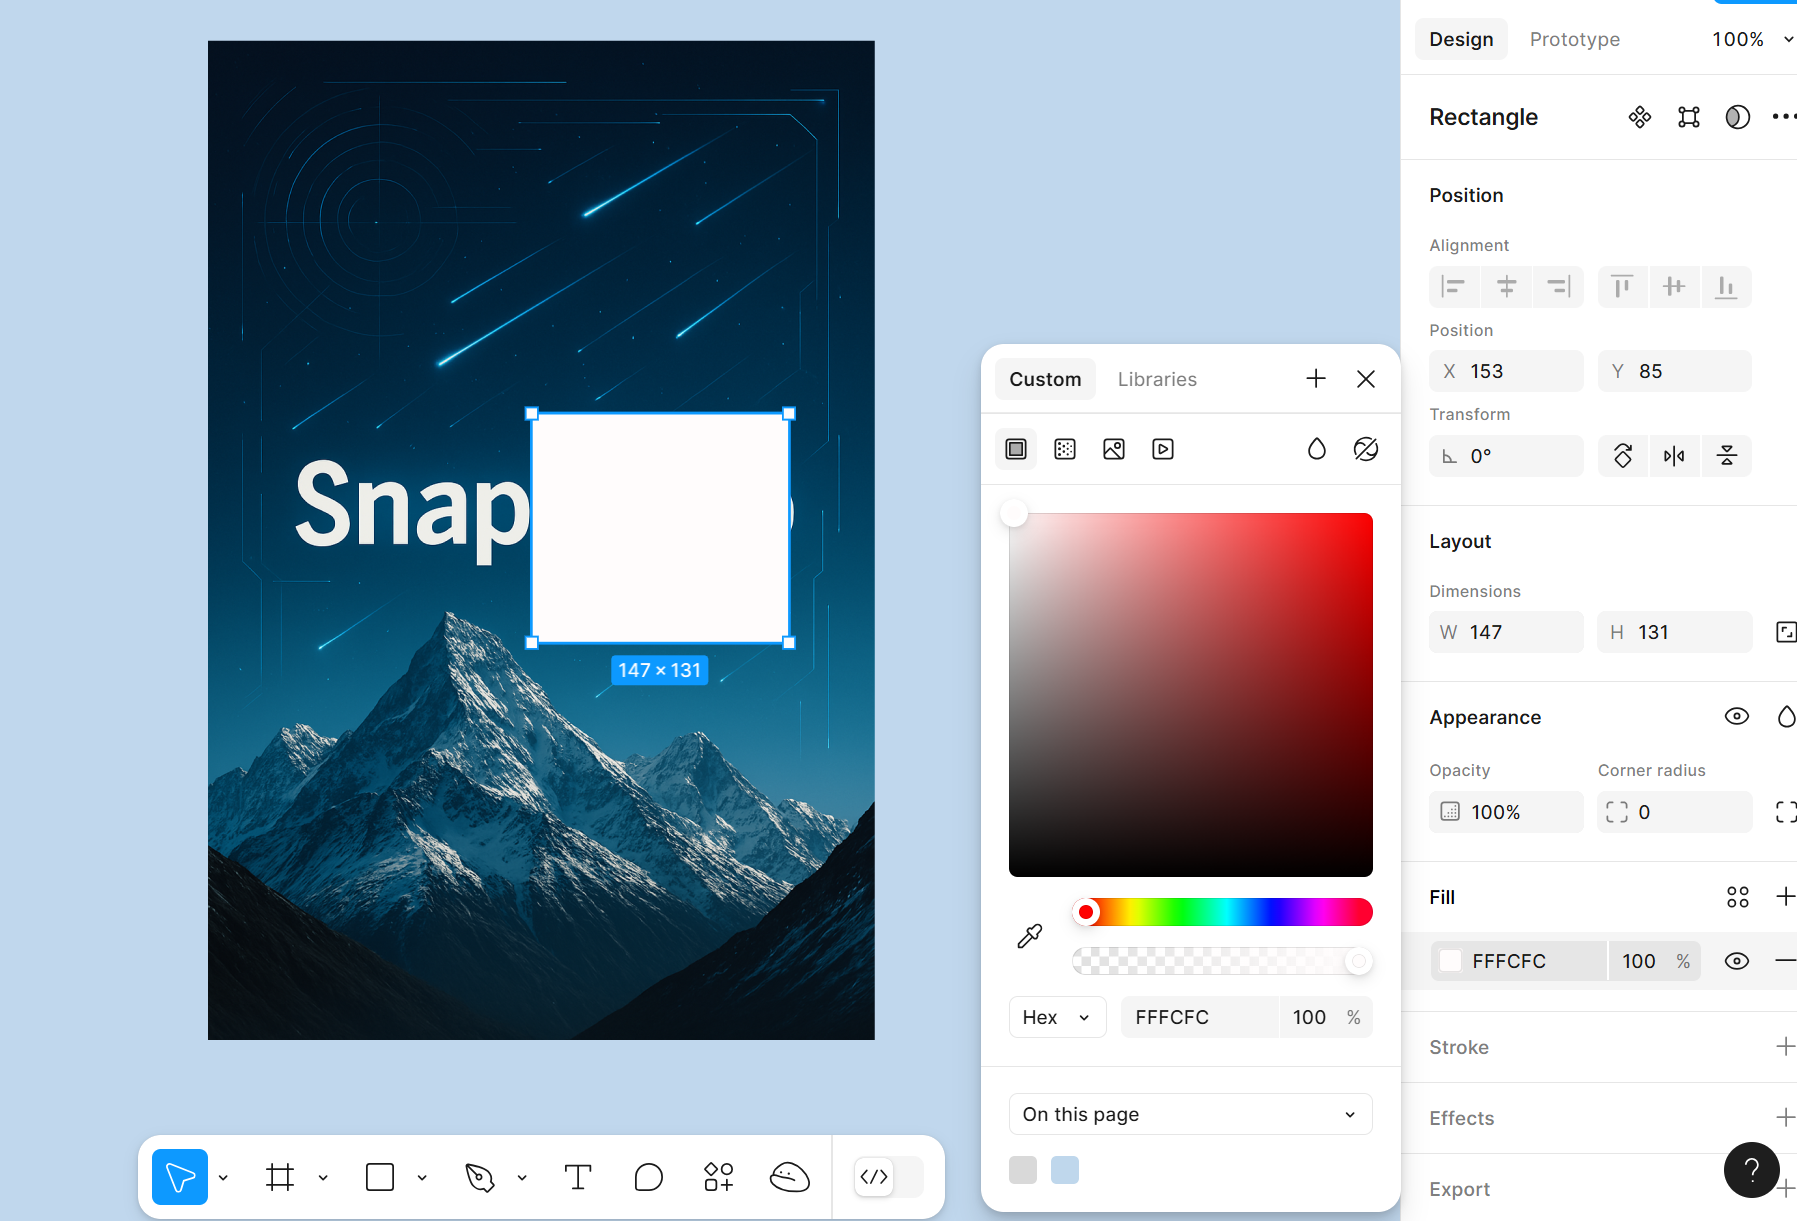This screenshot has width=1797, height=1221.
Task: Click the FFFCFC fill swatch in panel
Action: point(1450,961)
